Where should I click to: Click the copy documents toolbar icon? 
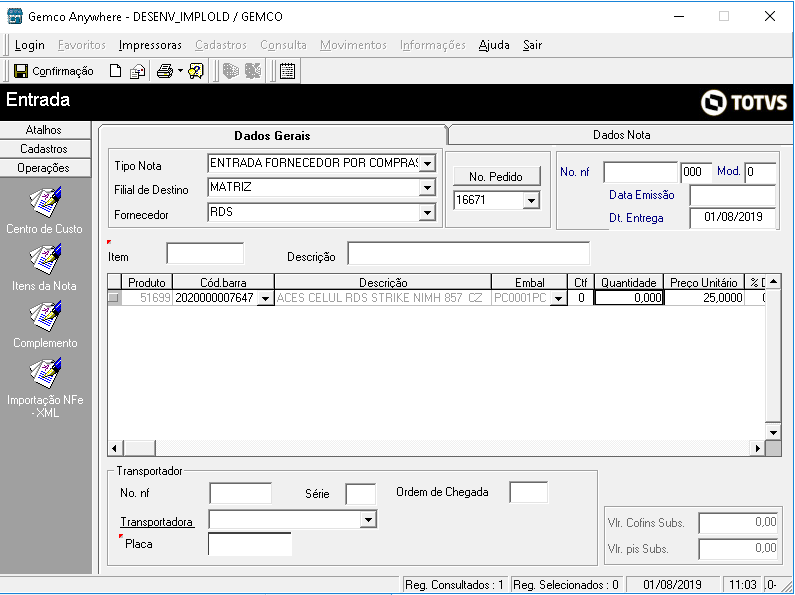[137, 71]
